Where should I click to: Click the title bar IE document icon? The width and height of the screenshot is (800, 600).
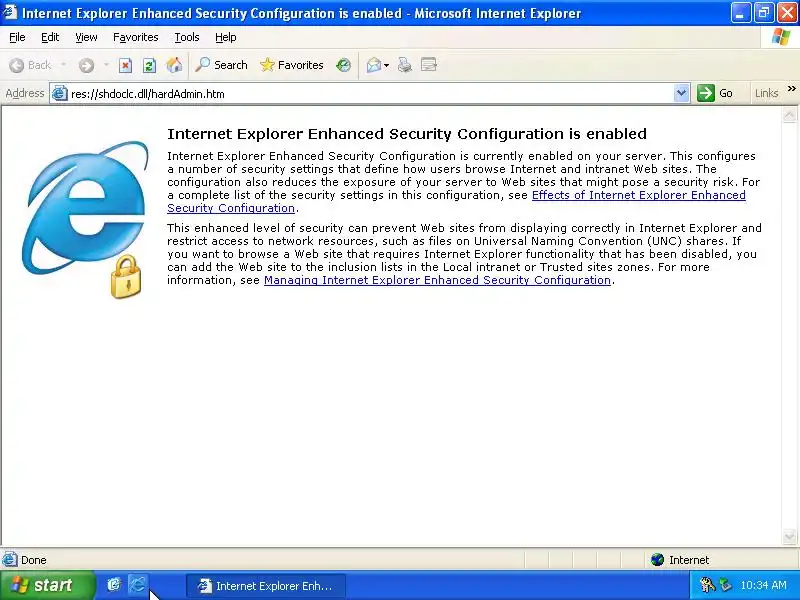point(10,13)
